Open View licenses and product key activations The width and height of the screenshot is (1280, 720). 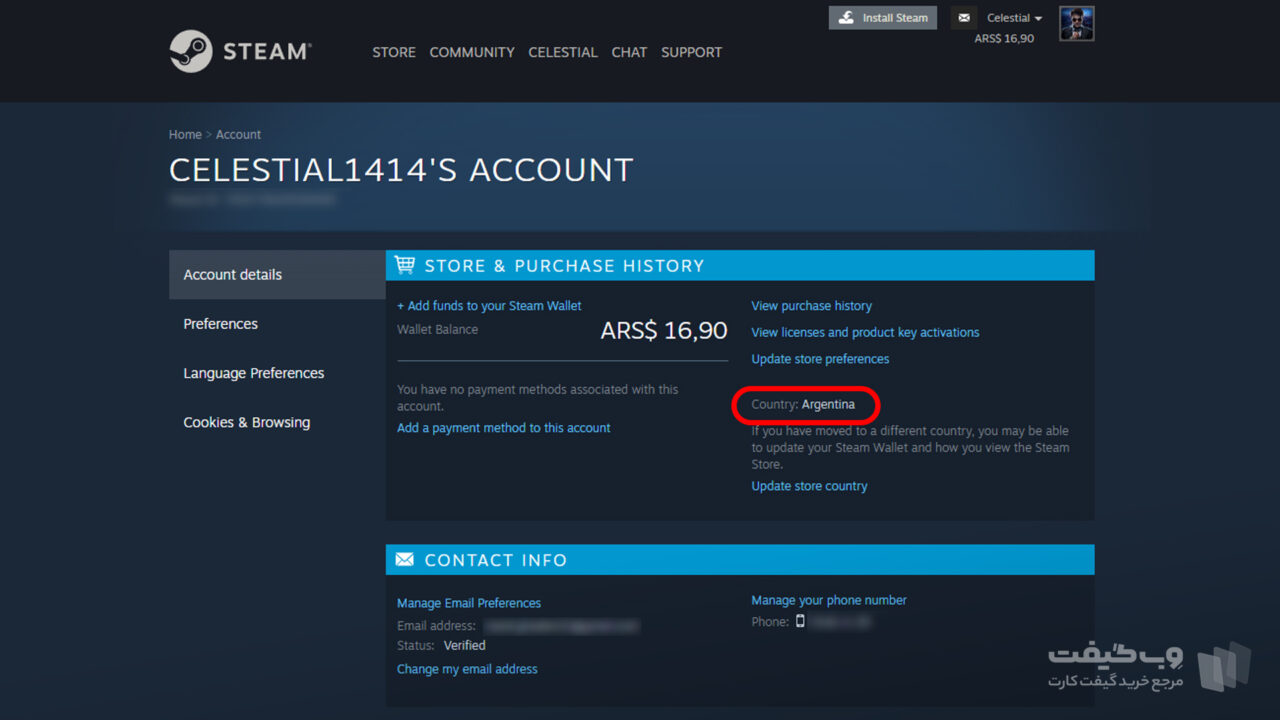865,332
